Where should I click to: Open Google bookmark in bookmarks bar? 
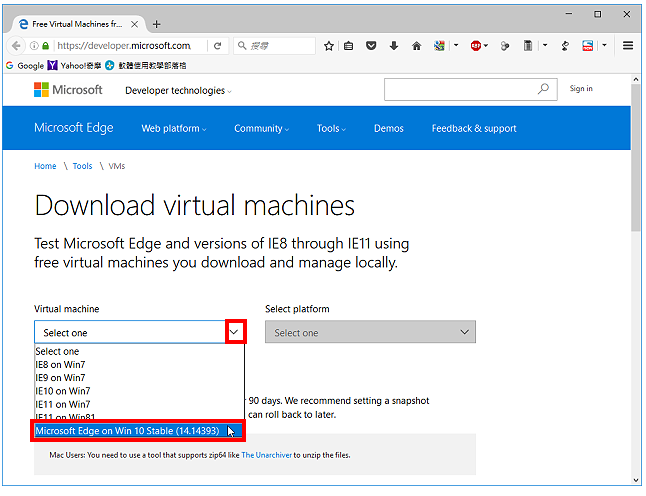[x=25, y=66]
